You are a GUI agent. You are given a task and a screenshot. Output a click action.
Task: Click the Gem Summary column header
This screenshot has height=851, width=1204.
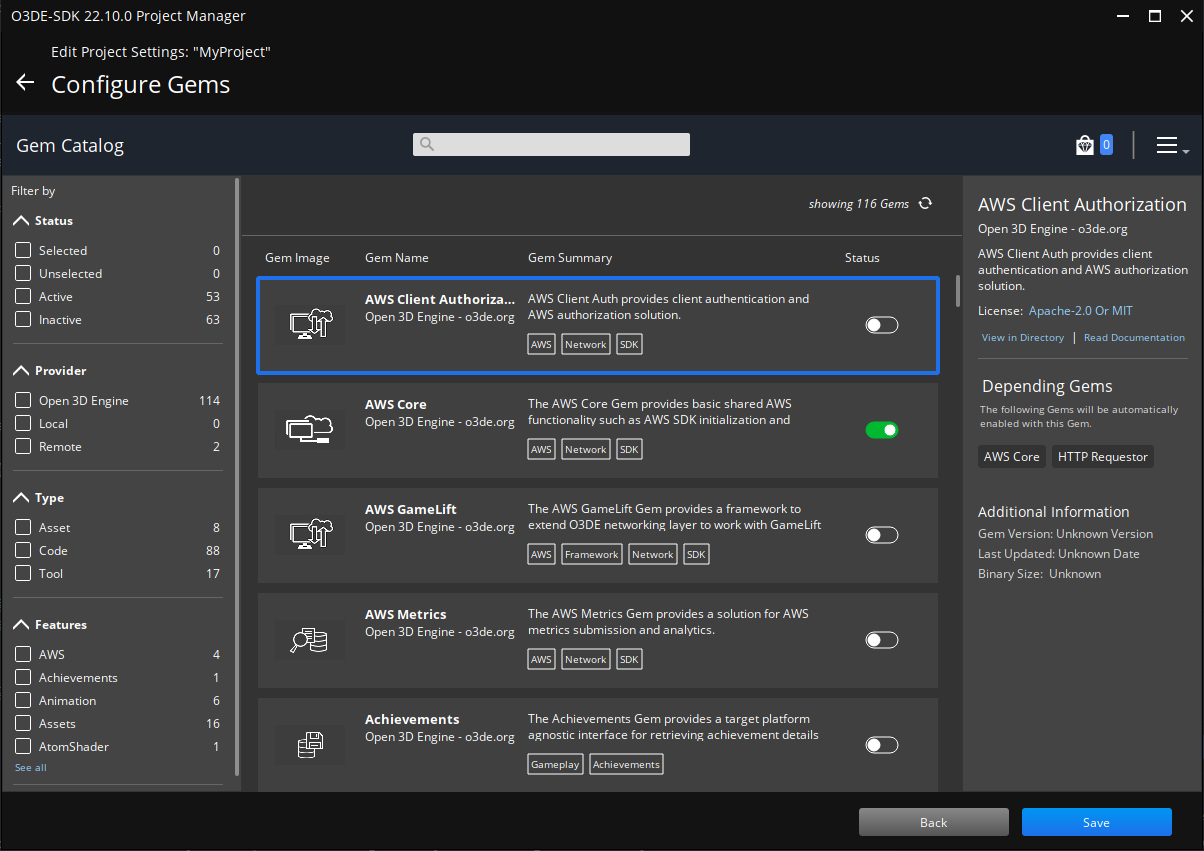(x=570, y=258)
